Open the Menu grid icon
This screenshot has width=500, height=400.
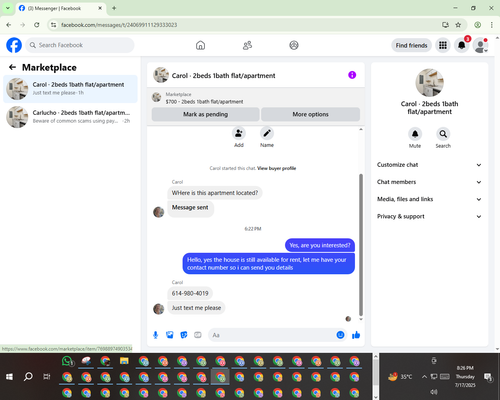(443, 45)
